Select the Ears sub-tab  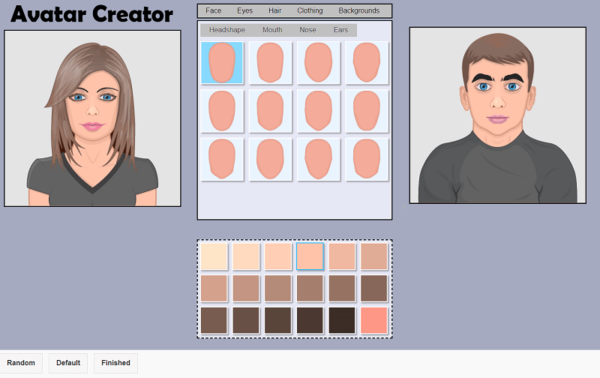(x=341, y=30)
